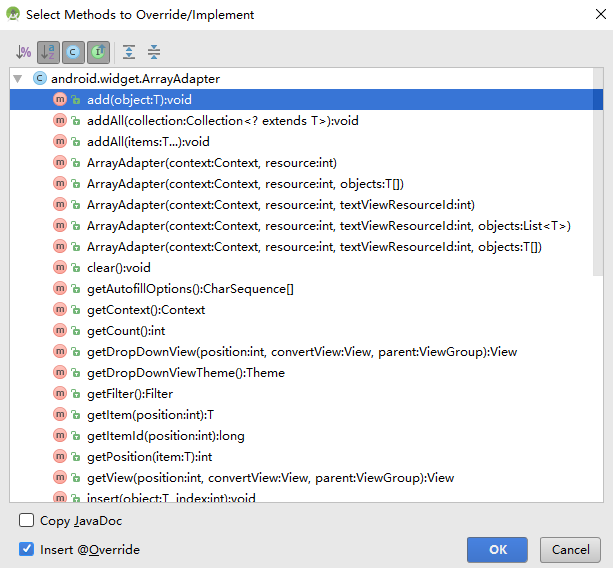Toggle the show interfaces button
613x568 pixels.
point(98,52)
